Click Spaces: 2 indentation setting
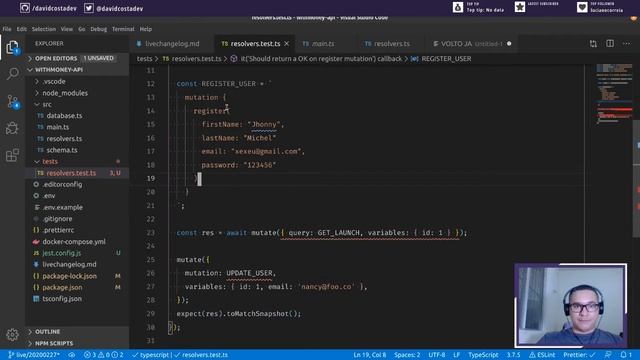Image resolution: width=640 pixels, height=360 pixels. tap(407, 355)
